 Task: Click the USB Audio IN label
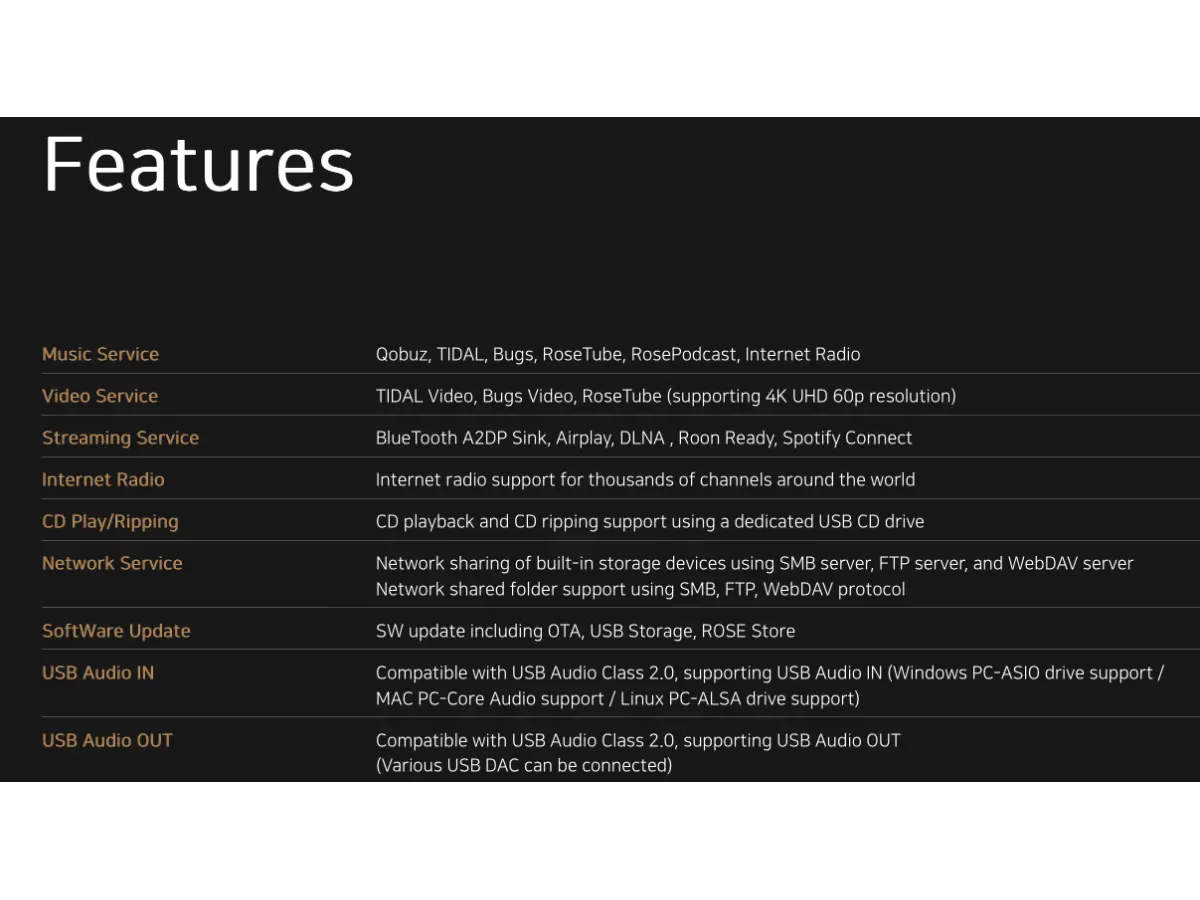pos(98,673)
